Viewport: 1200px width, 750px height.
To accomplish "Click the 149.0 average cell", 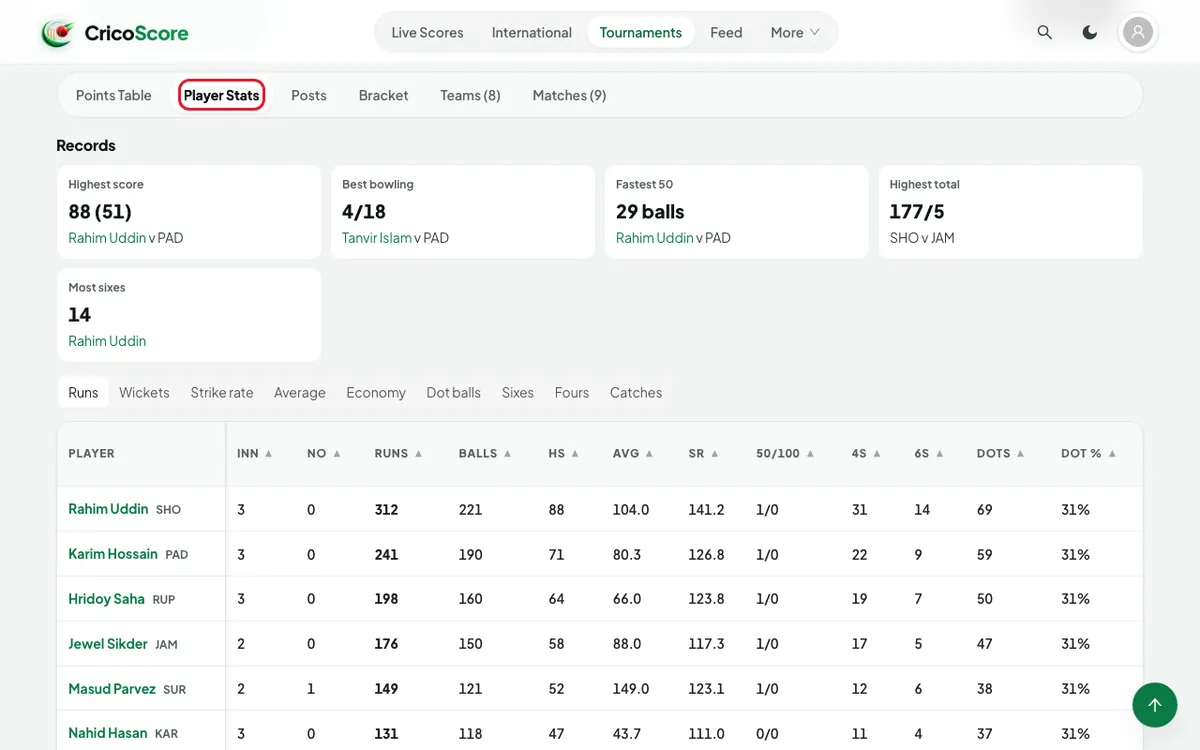I will pos(631,689).
